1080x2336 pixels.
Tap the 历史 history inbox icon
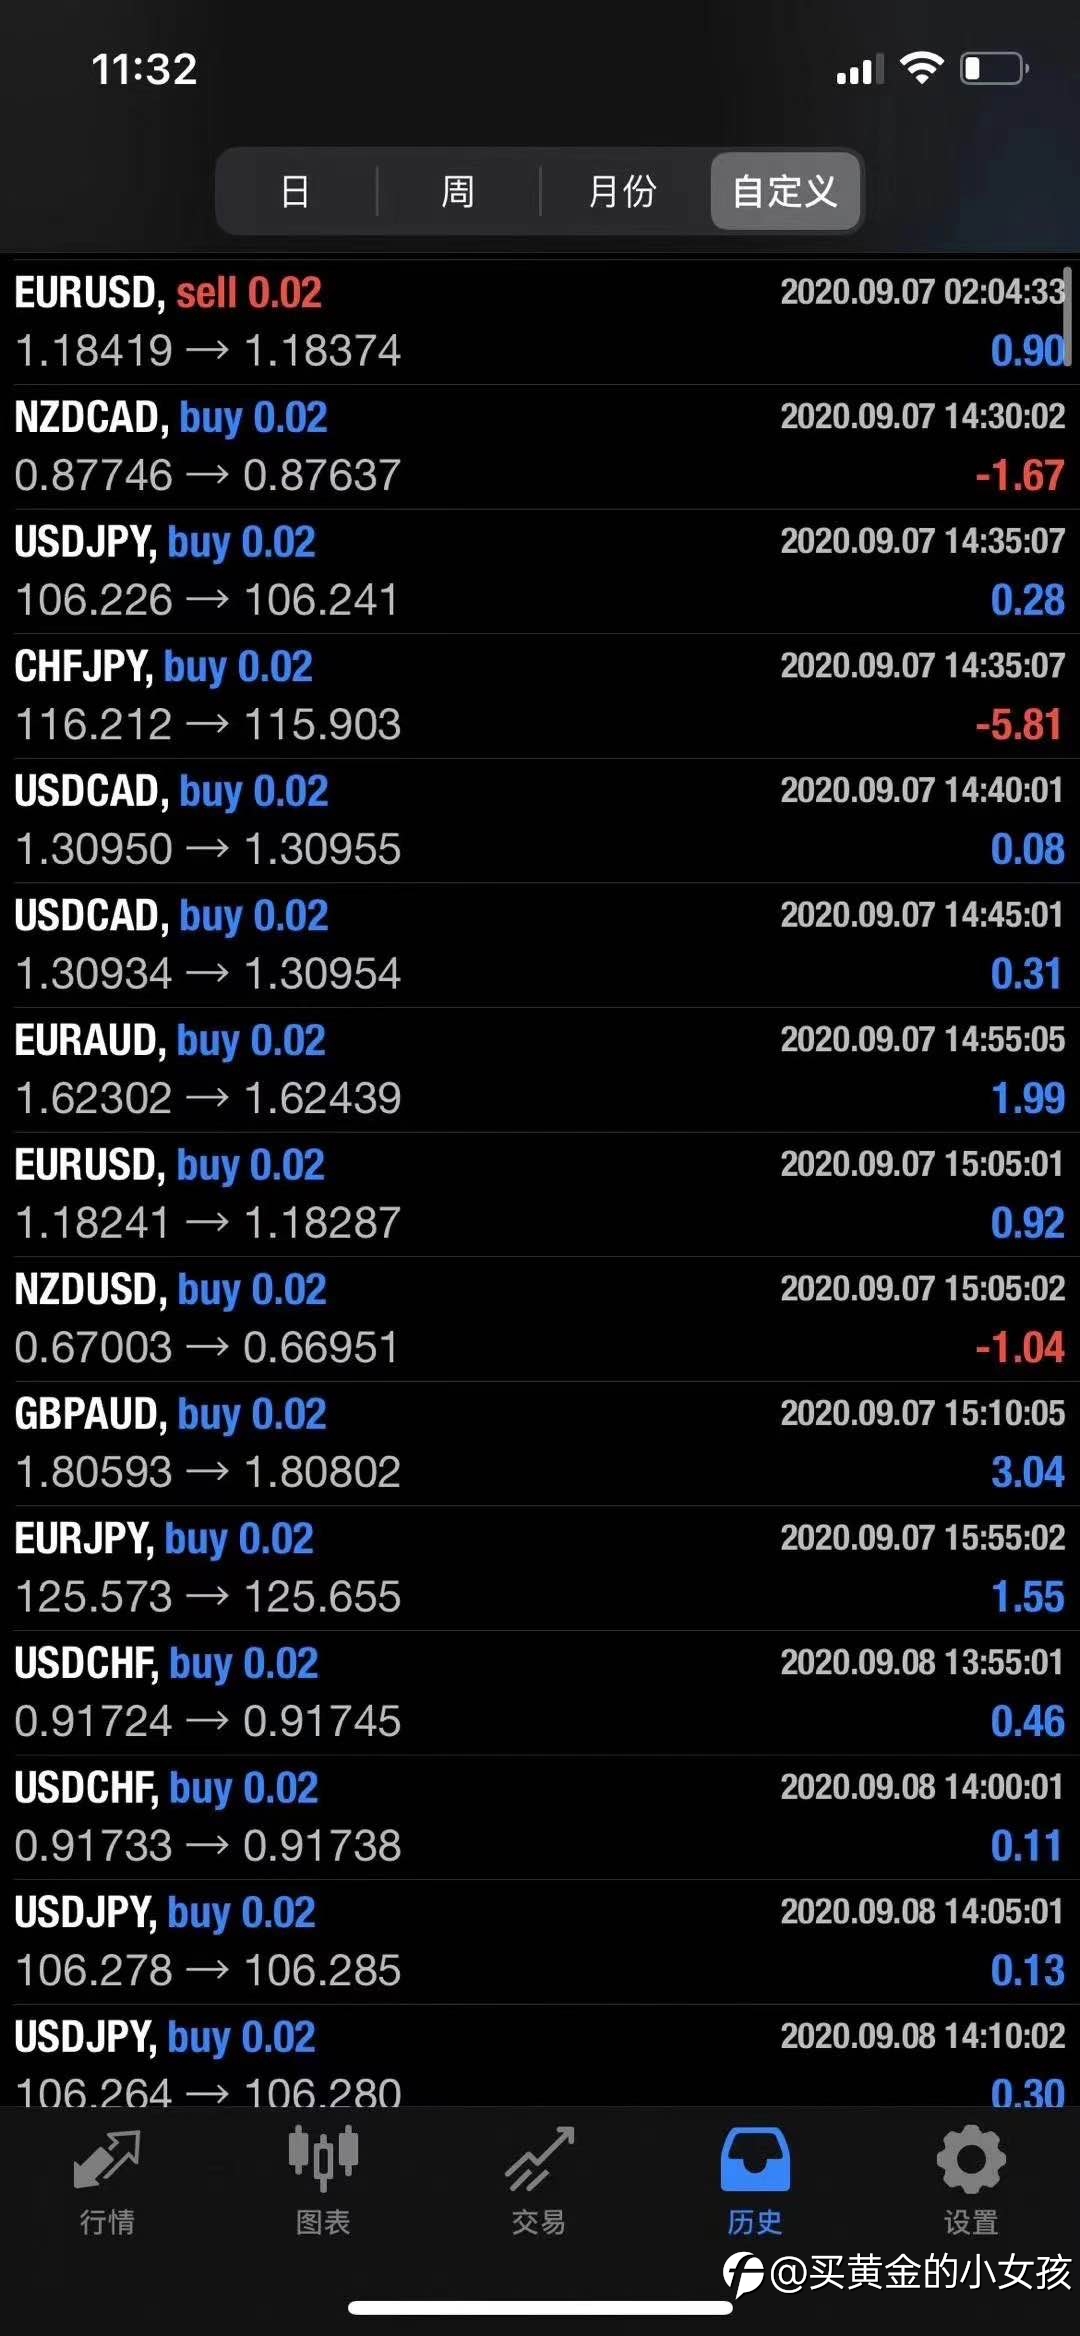[x=755, y=2158]
